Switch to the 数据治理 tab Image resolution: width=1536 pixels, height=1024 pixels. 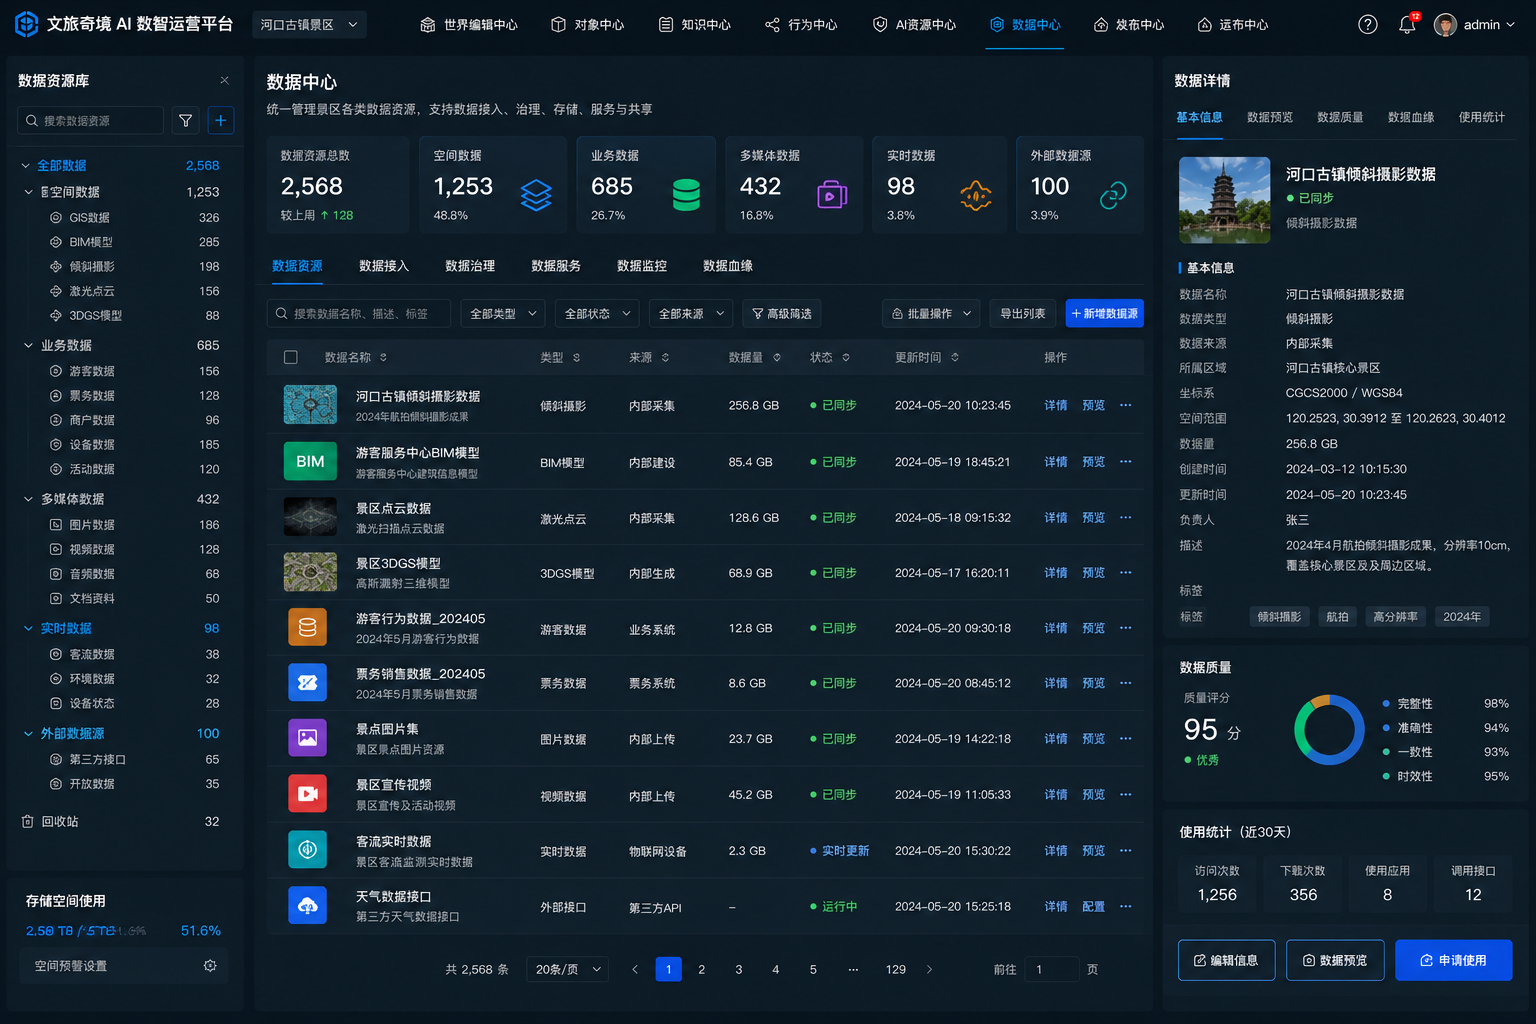coord(470,266)
